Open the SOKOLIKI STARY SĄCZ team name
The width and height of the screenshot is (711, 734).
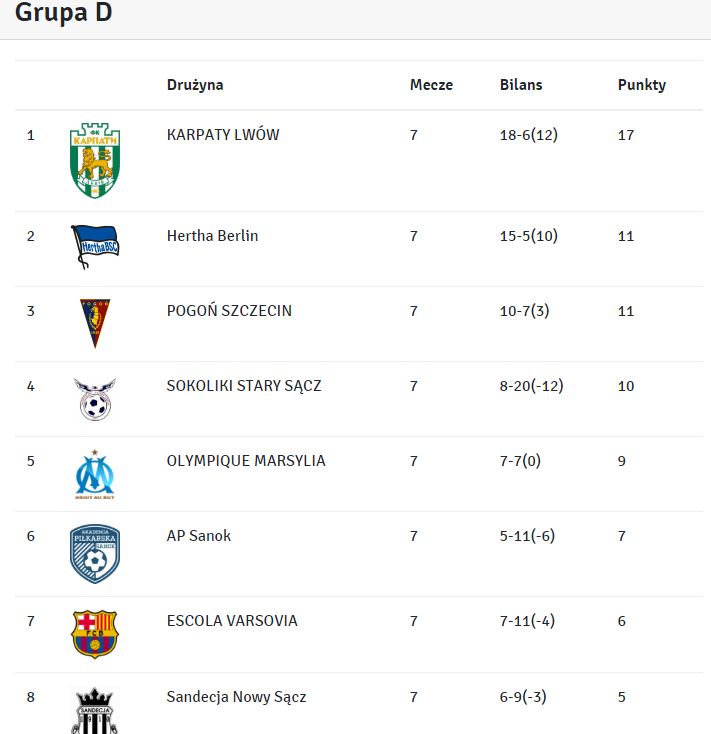point(244,386)
